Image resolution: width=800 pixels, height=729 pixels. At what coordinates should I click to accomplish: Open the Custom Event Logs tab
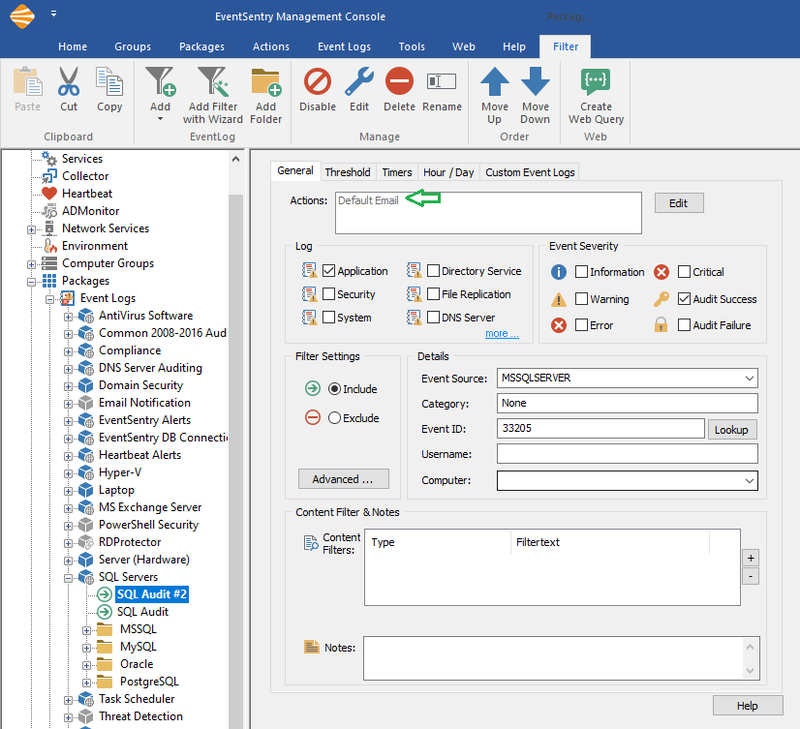(x=530, y=172)
